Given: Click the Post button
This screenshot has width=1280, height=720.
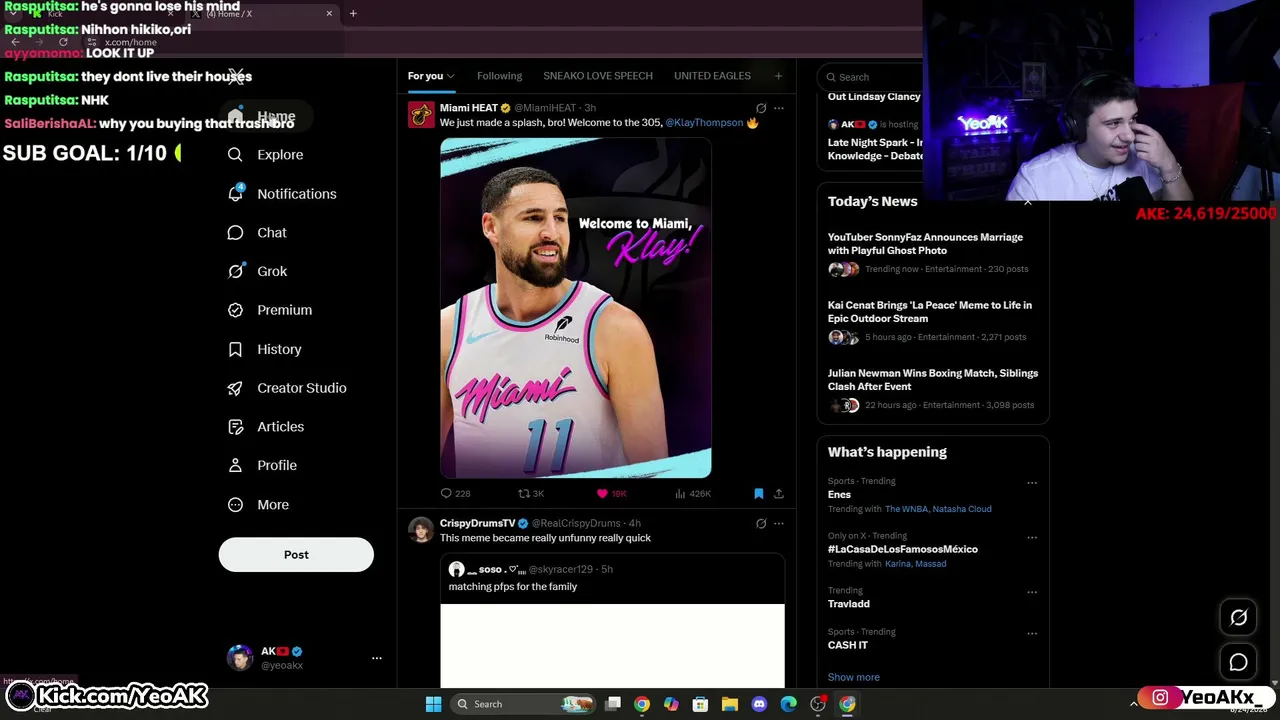Looking at the screenshot, I should [296, 555].
